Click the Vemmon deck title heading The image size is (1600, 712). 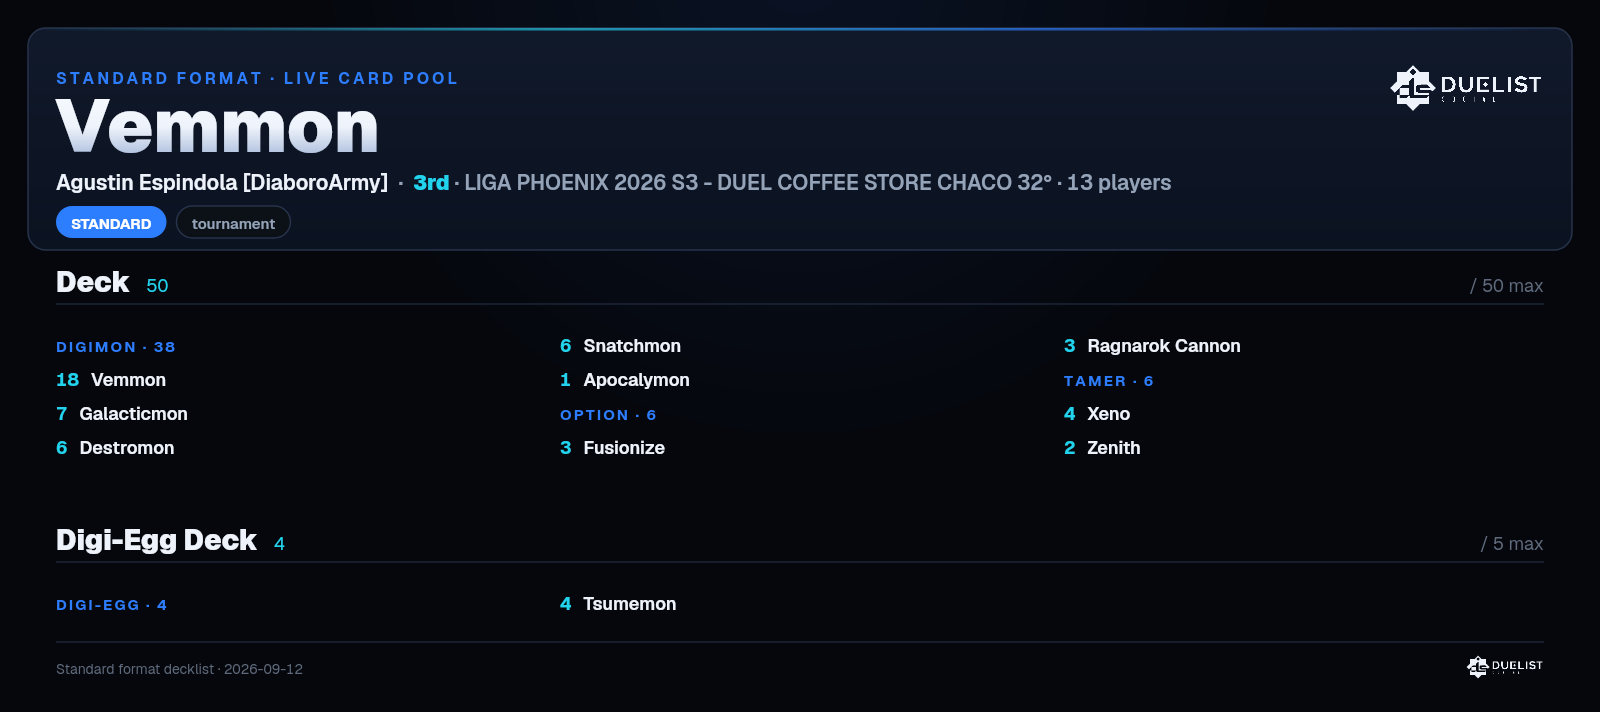[217, 127]
